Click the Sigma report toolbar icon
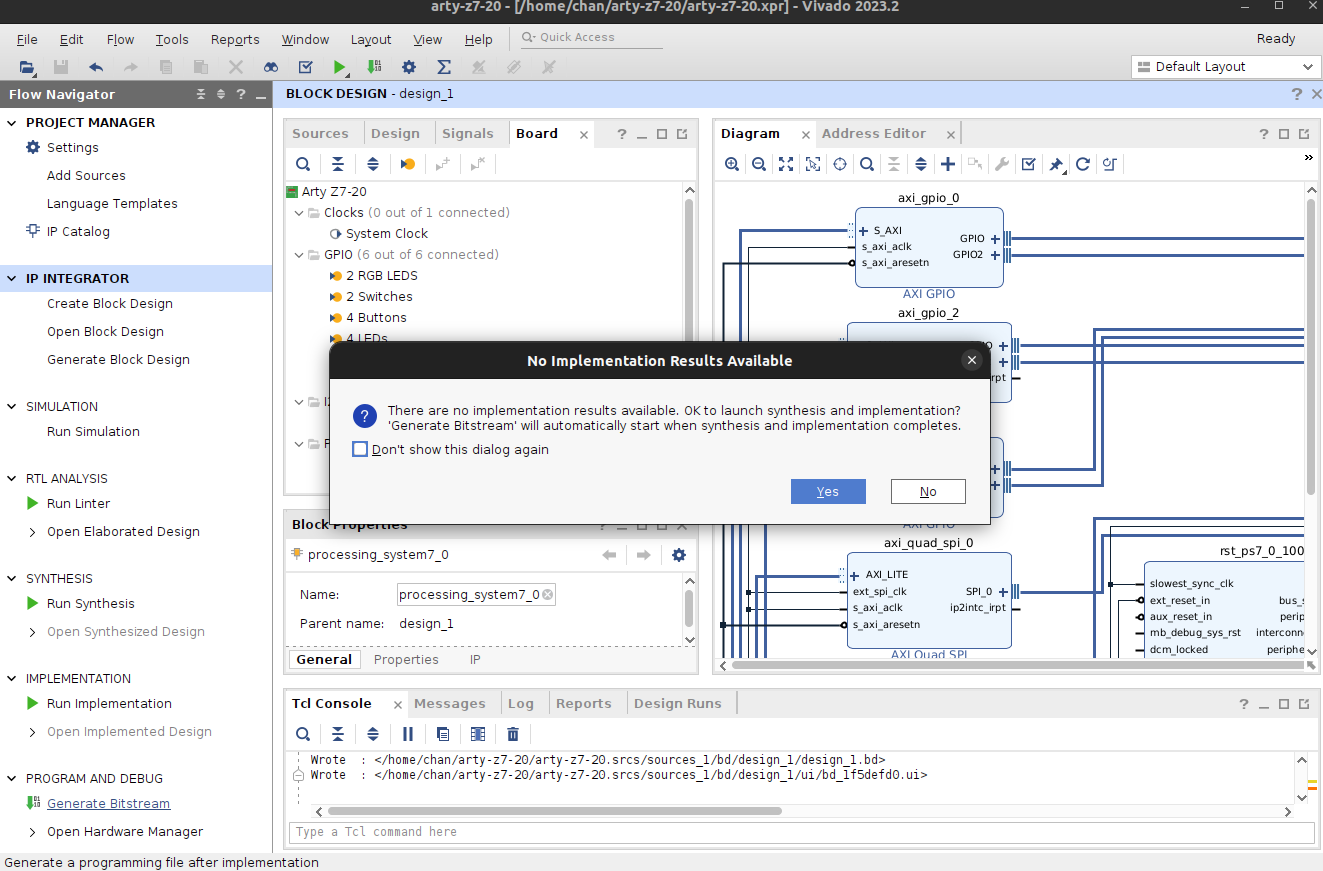The image size is (1323, 871). click(444, 67)
